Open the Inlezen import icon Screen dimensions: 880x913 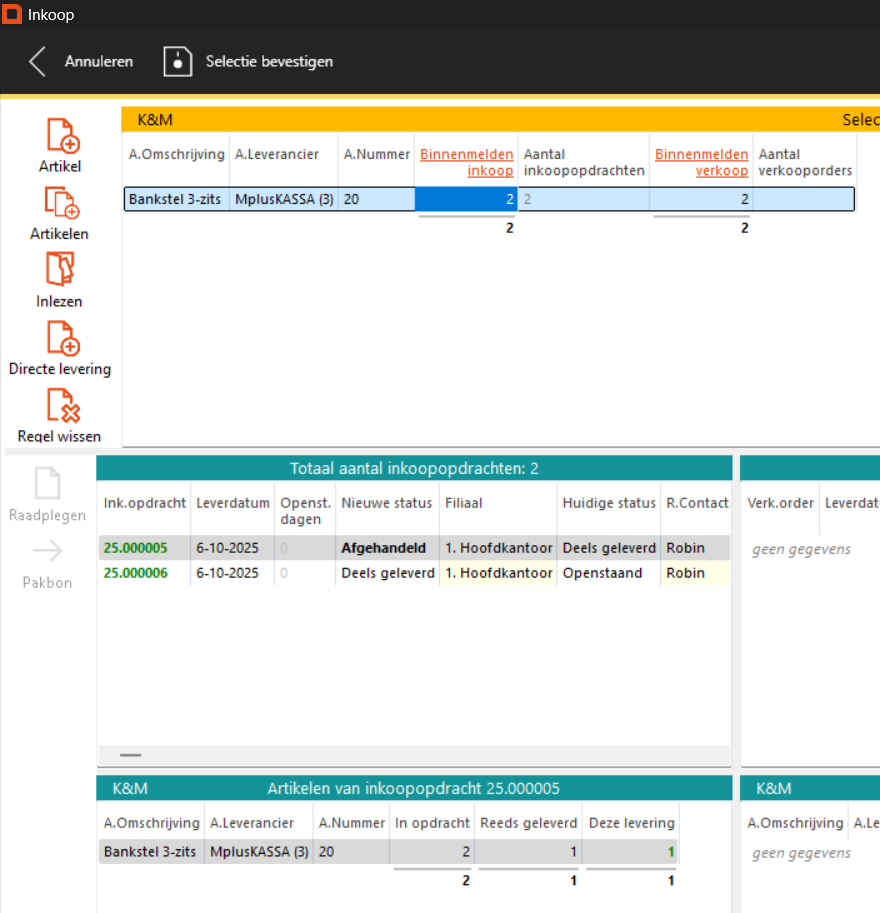click(61, 270)
